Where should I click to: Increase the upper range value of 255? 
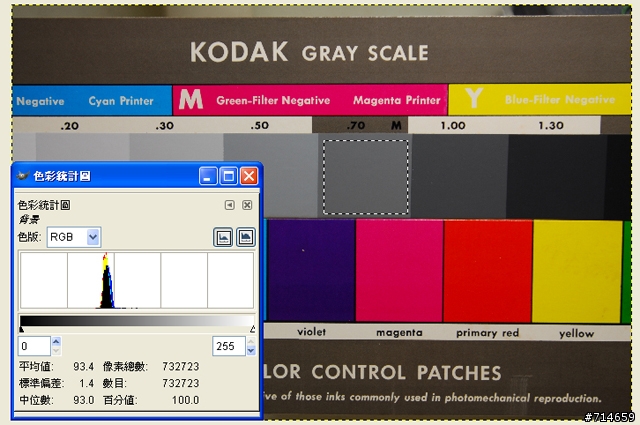pyautogui.click(x=251, y=341)
